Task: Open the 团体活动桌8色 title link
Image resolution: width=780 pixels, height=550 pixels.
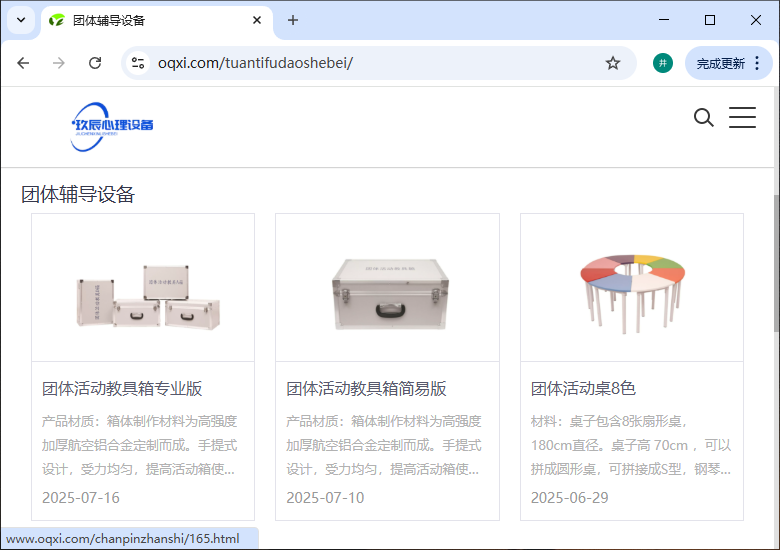Action: coord(583,389)
